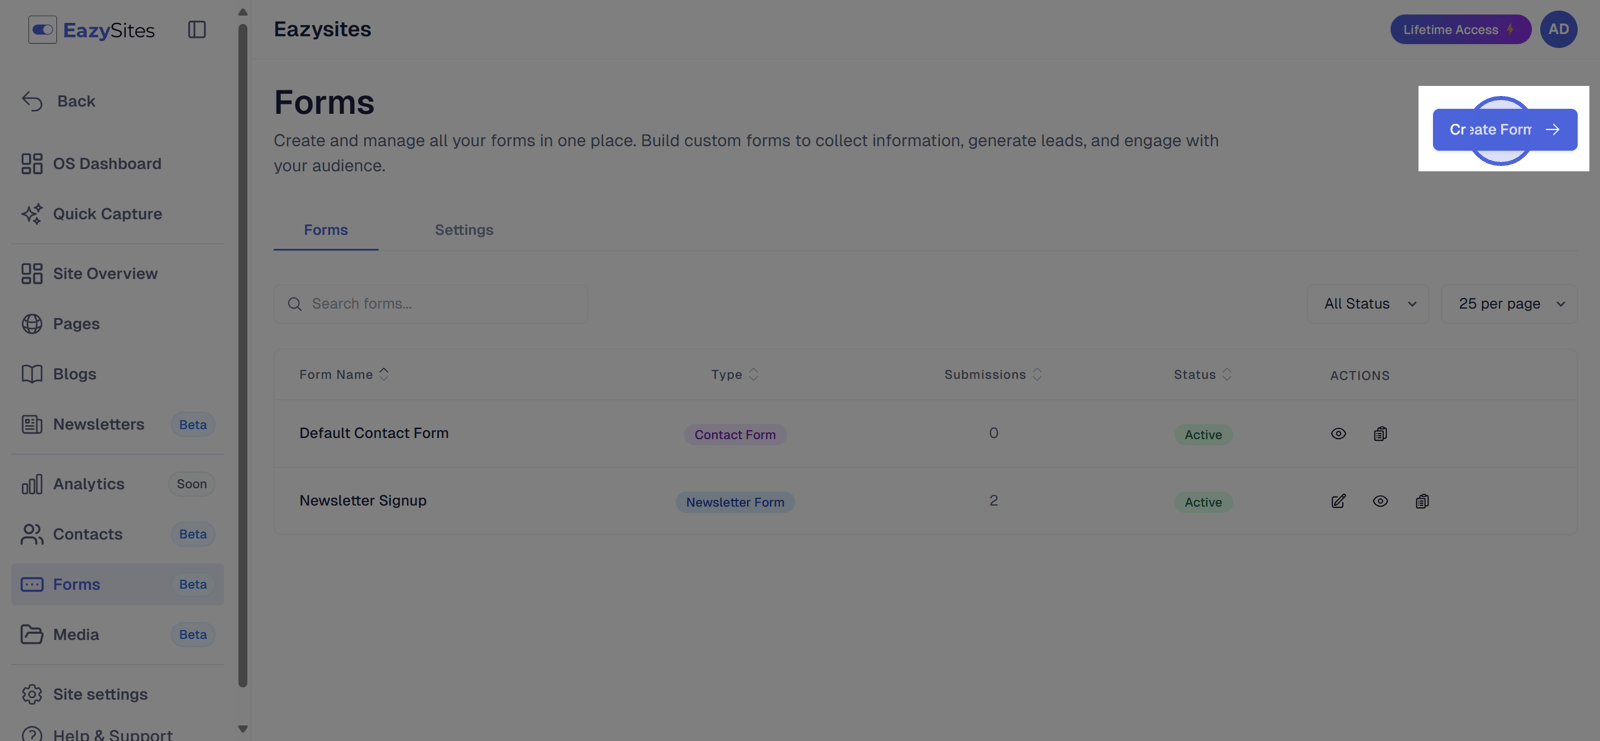The image size is (1600, 741).
Task: Preview Default Contact Form eye icon
Action: (x=1338, y=434)
